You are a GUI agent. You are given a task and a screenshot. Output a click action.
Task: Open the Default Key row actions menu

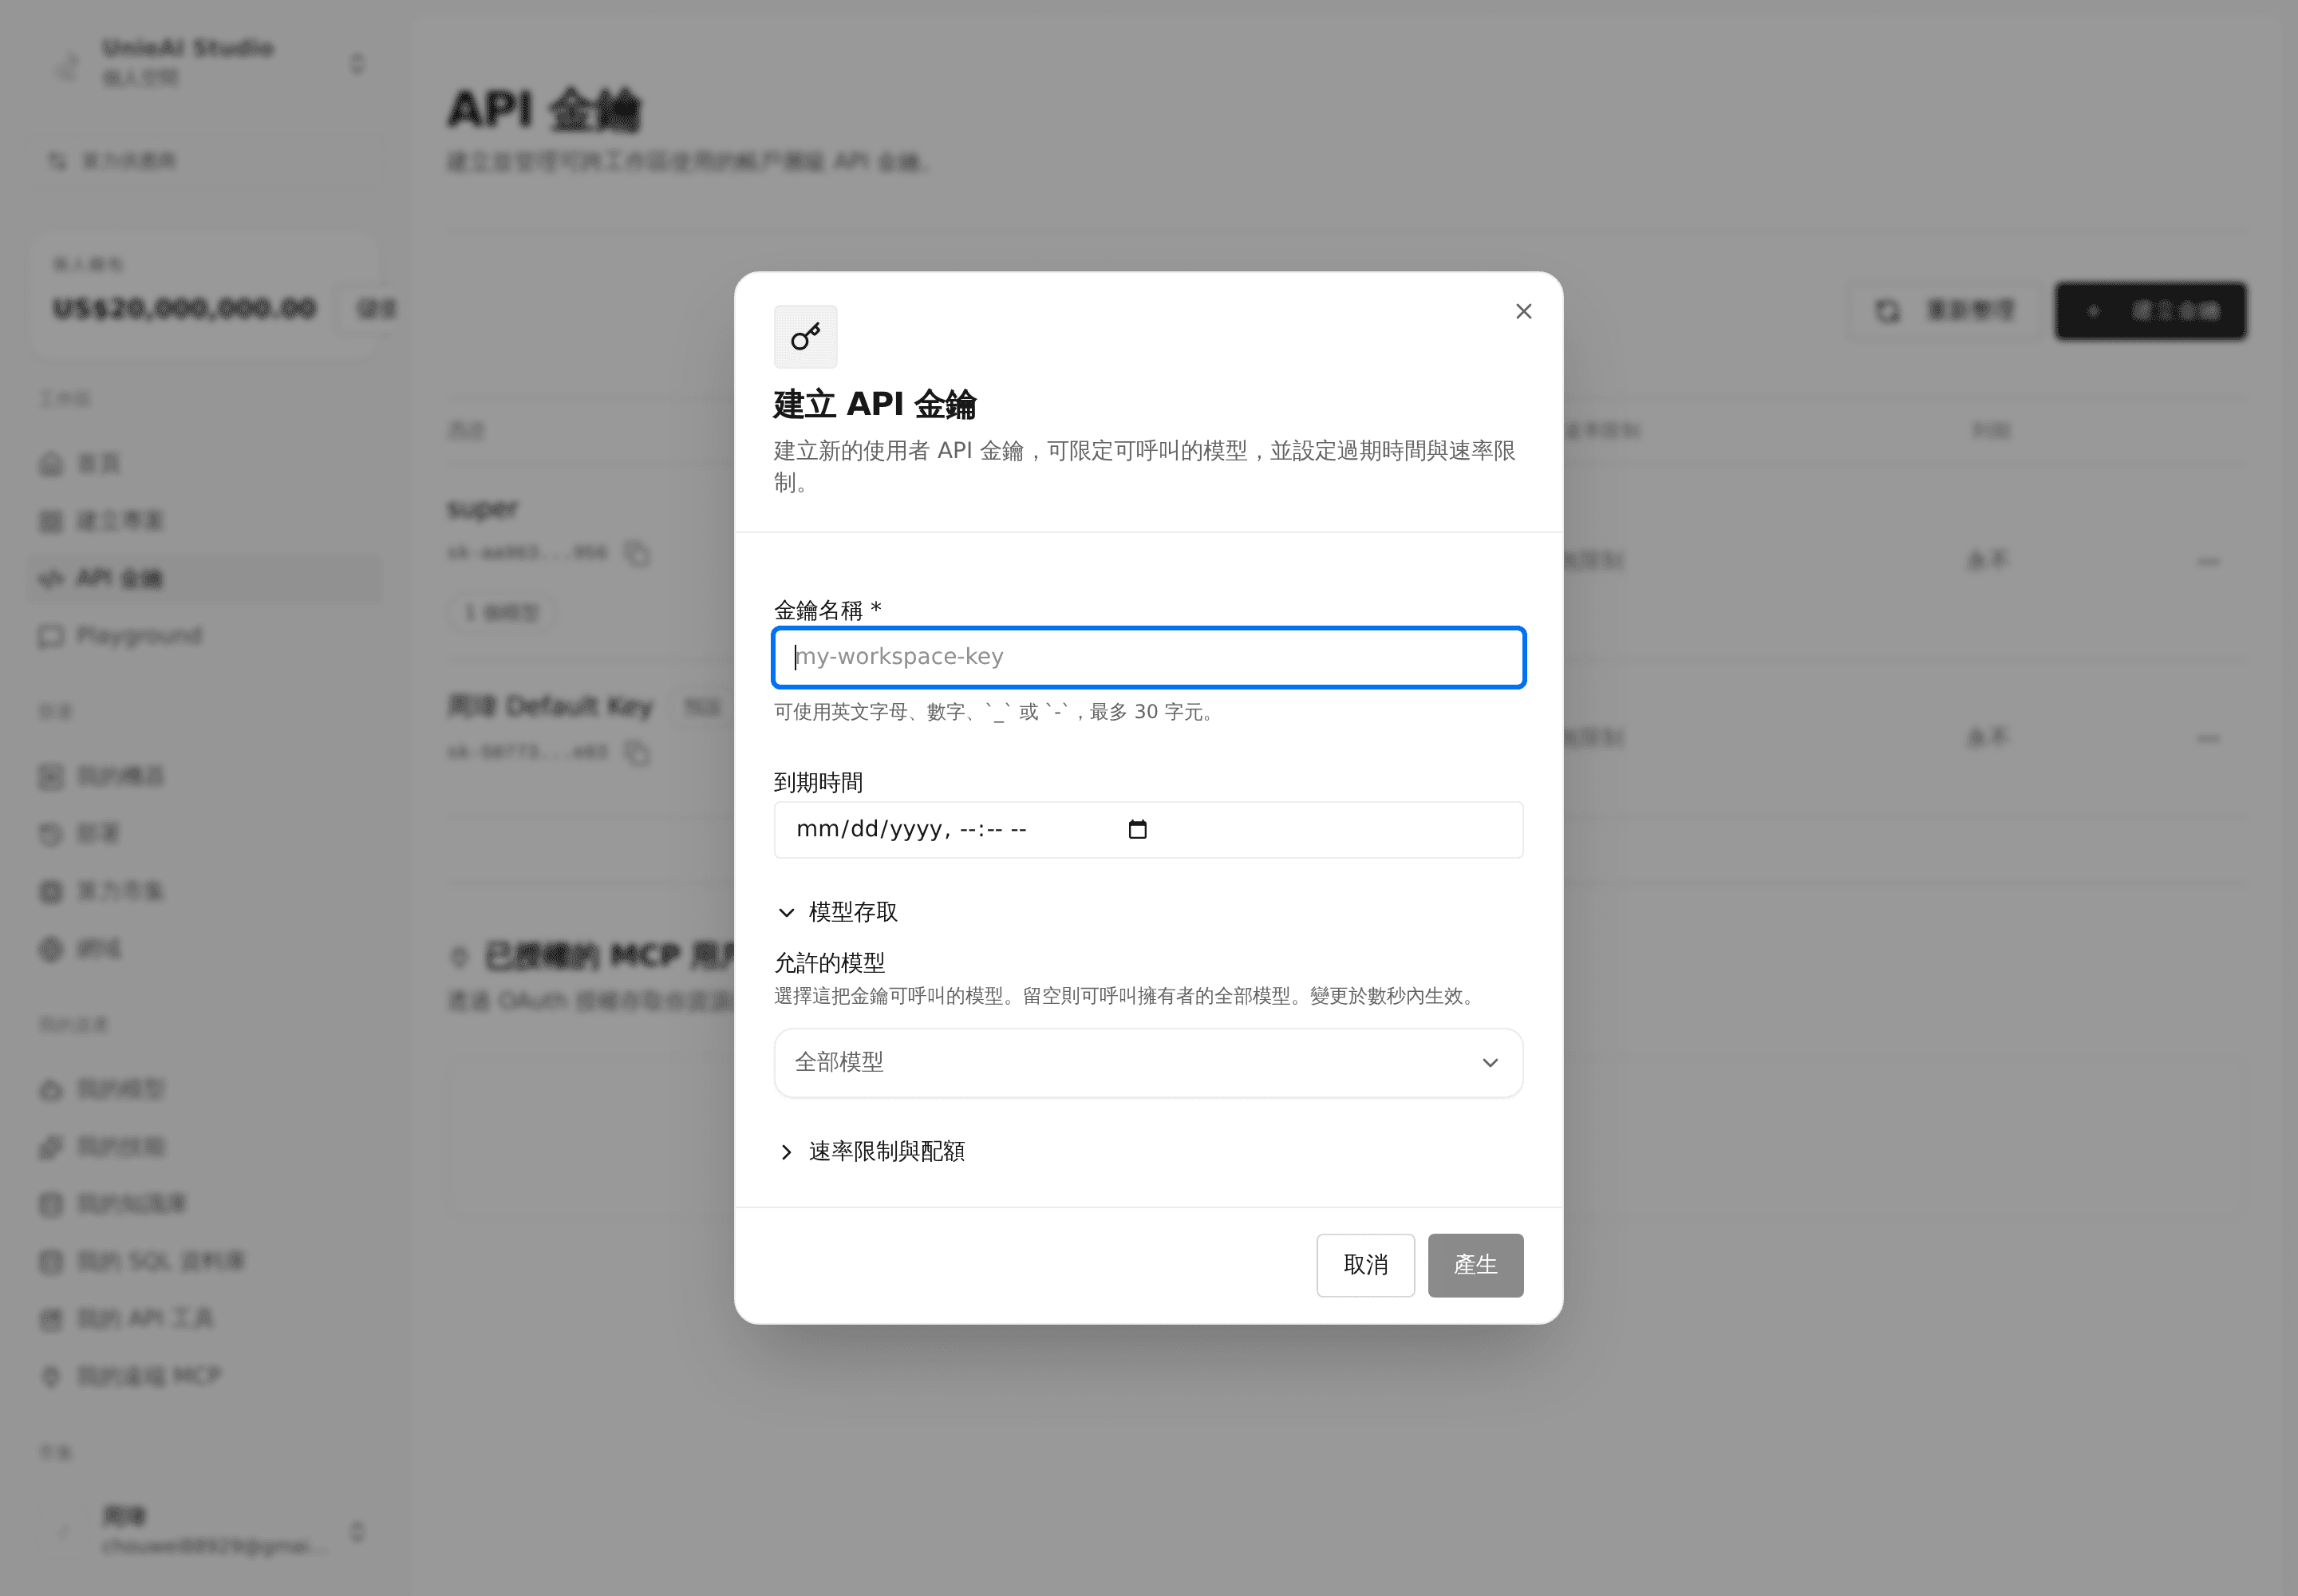[2208, 739]
